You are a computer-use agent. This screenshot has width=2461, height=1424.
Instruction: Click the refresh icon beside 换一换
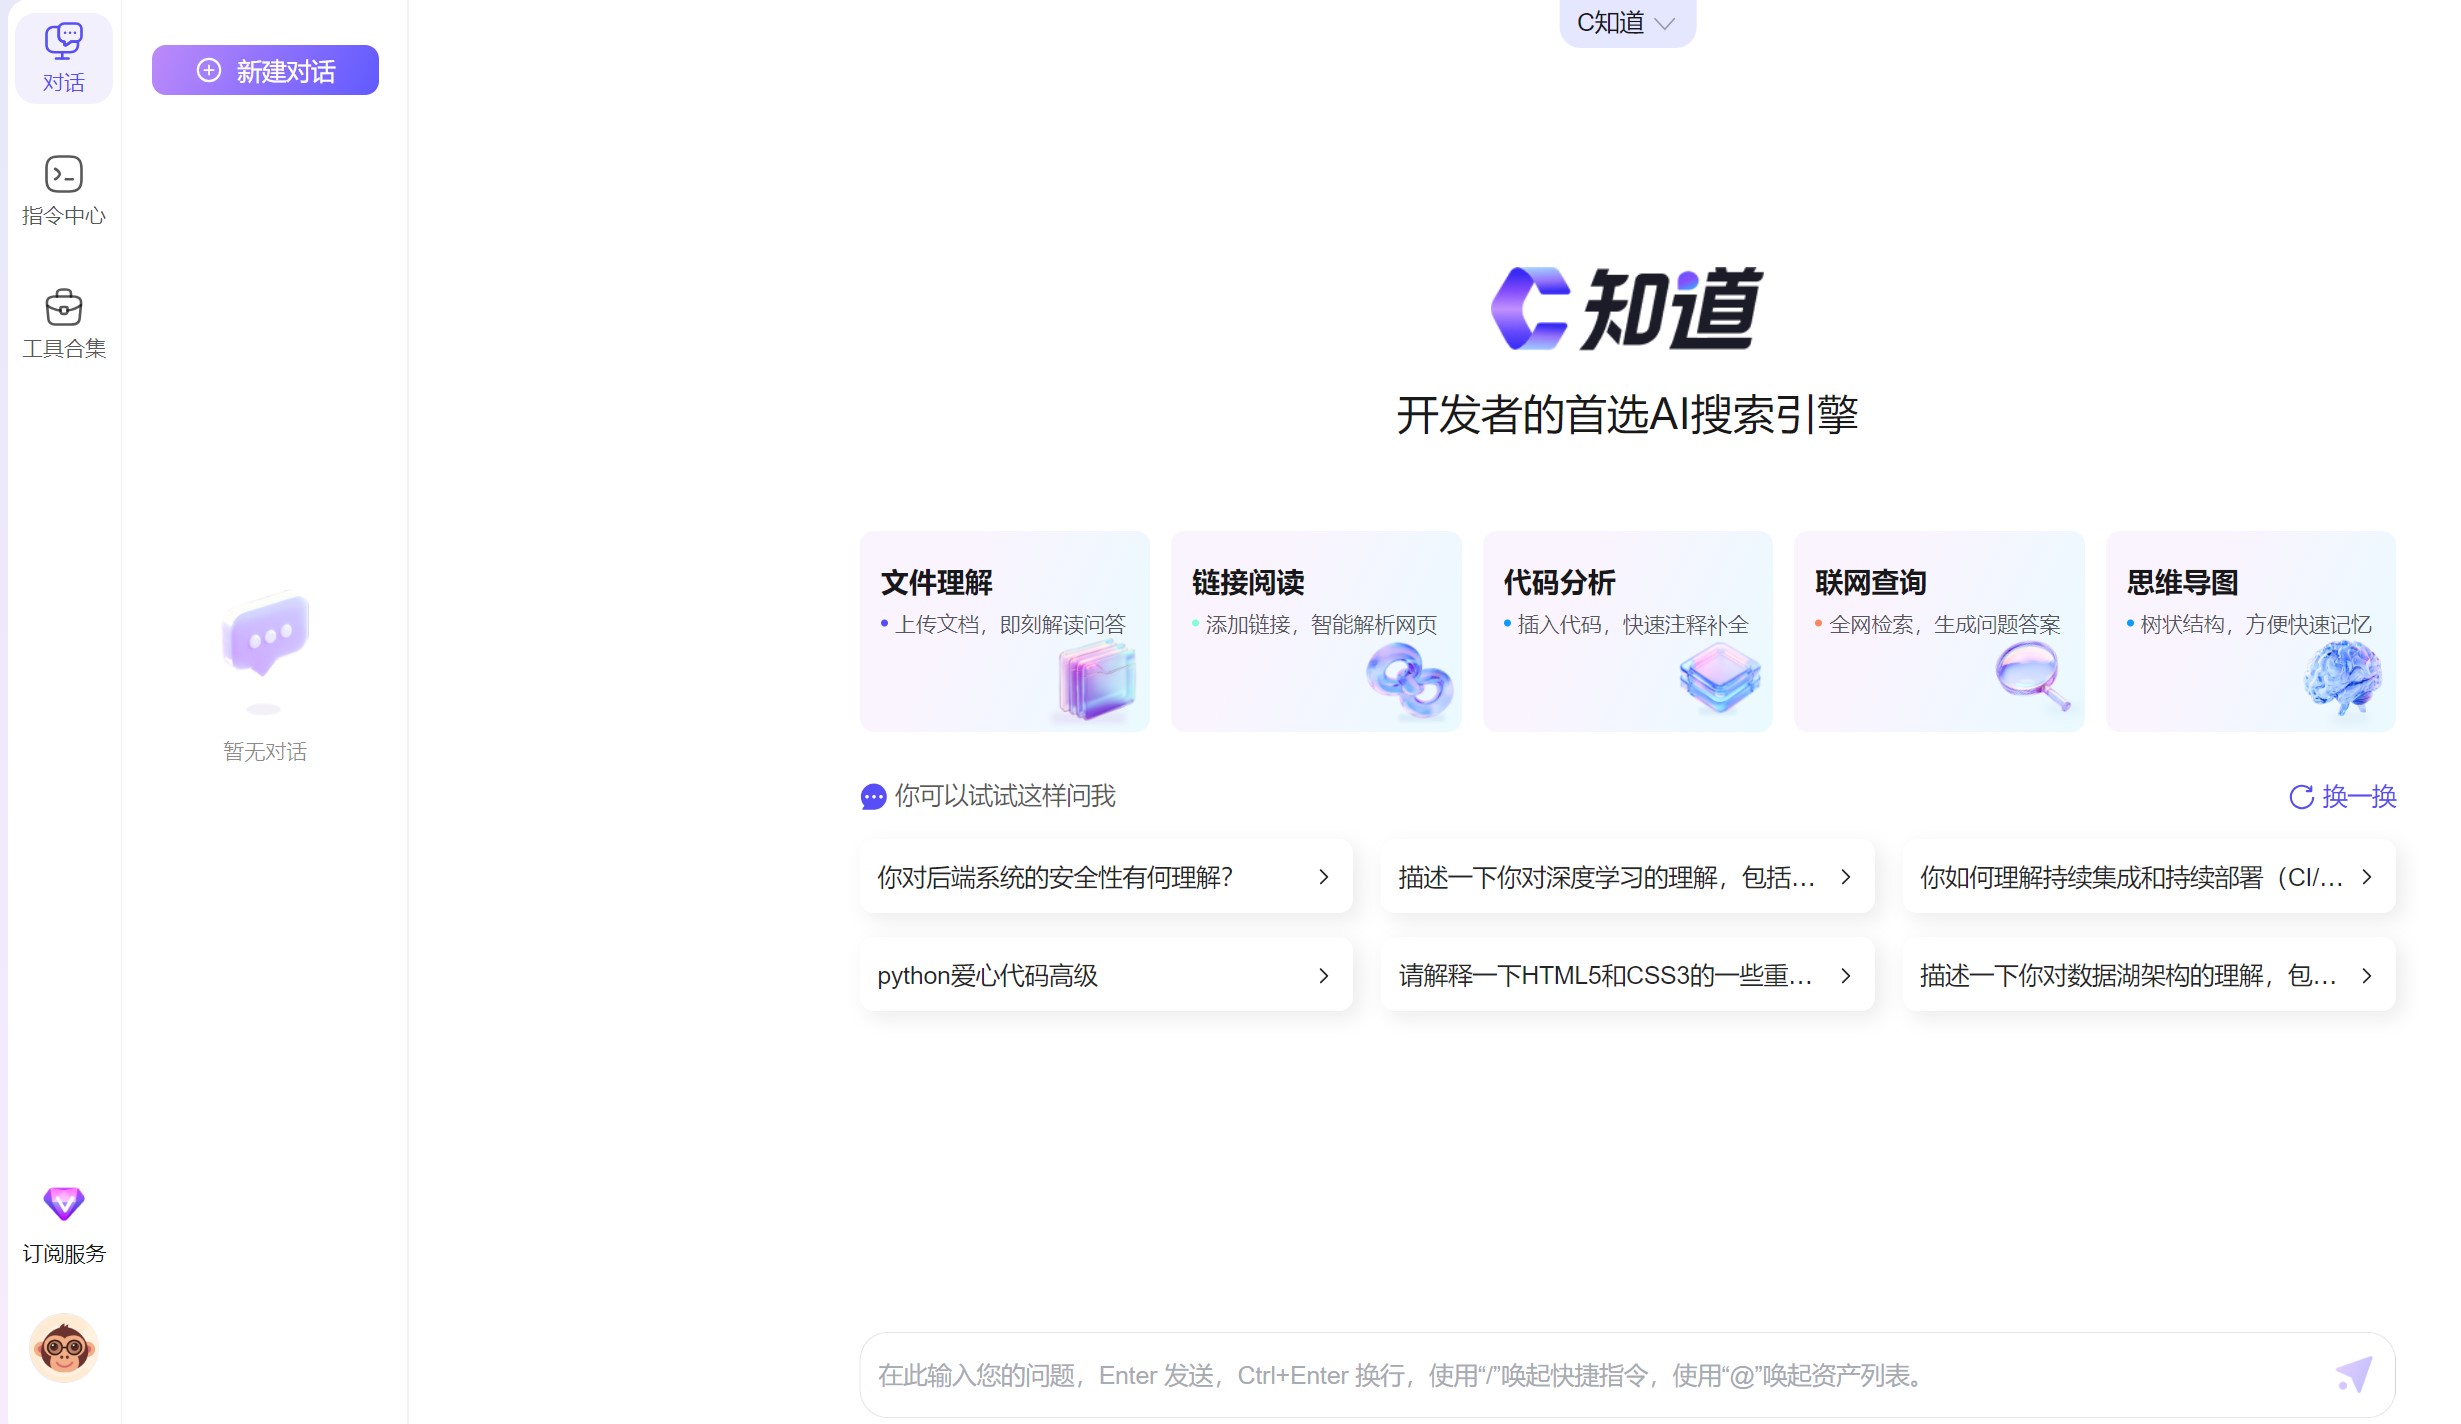(2302, 797)
